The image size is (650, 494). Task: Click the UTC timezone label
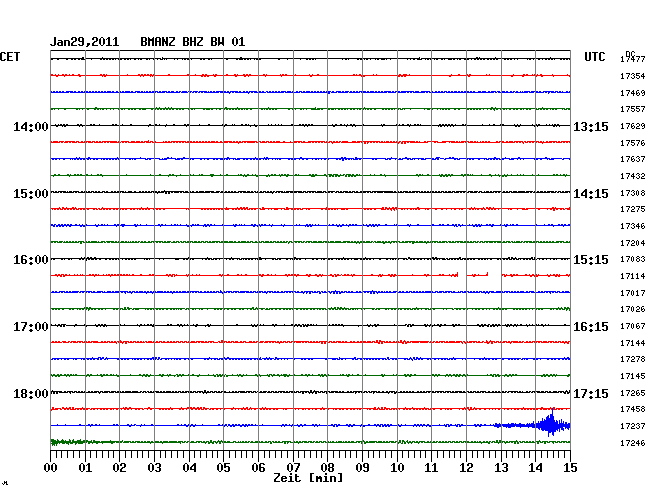tap(595, 57)
